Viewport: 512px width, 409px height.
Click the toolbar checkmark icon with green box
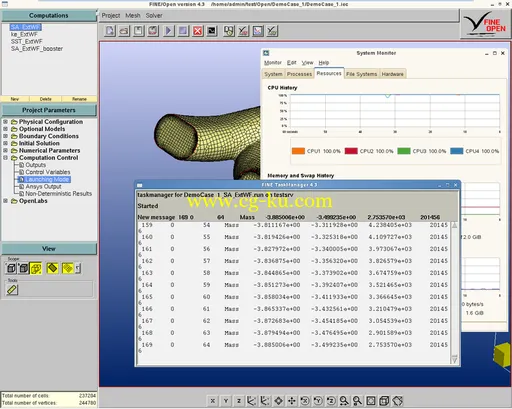[x=272, y=31]
